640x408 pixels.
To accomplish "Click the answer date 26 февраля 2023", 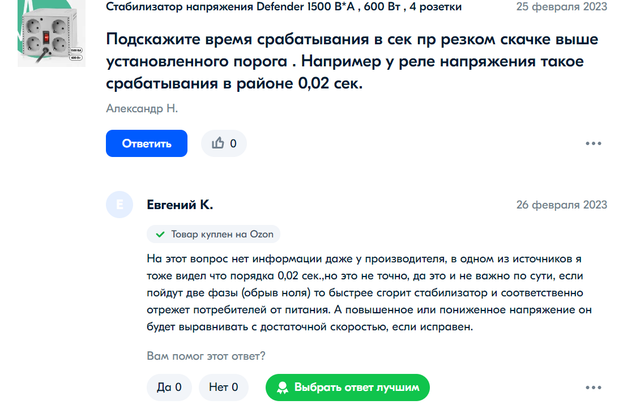I will pyautogui.click(x=562, y=204).
